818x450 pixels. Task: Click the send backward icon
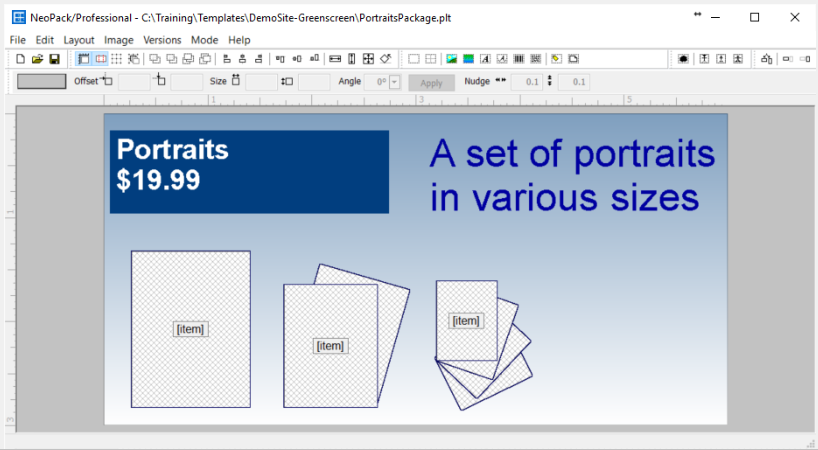coord(172,59)
